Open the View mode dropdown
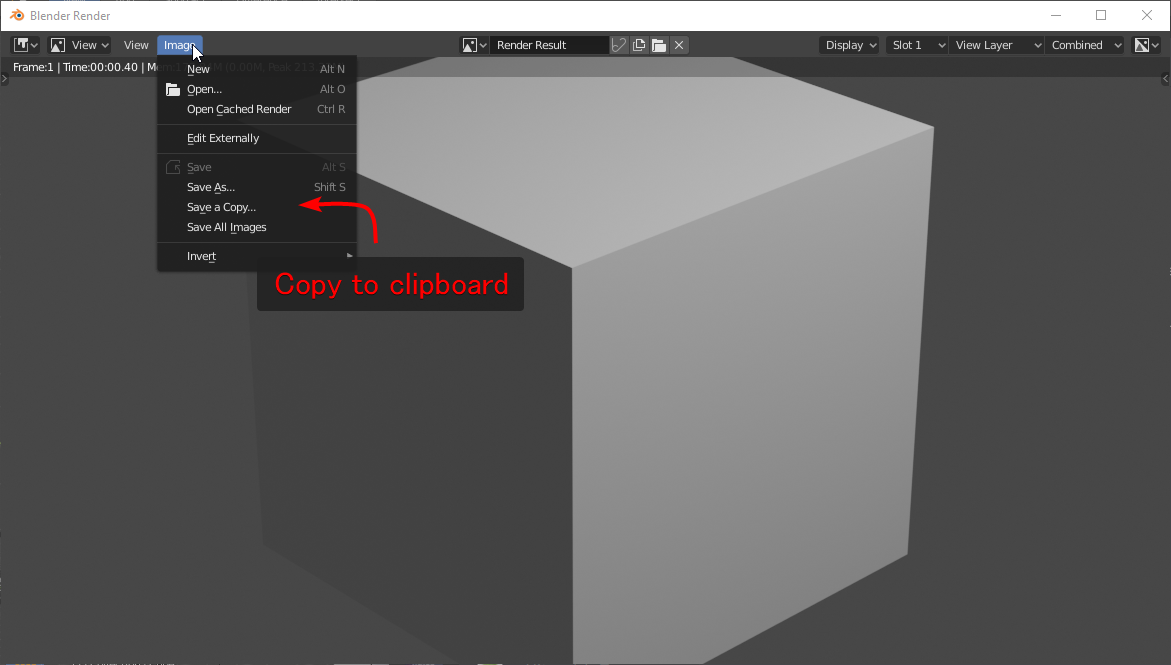The image size is (1171, 665). [x=79, y=45]
